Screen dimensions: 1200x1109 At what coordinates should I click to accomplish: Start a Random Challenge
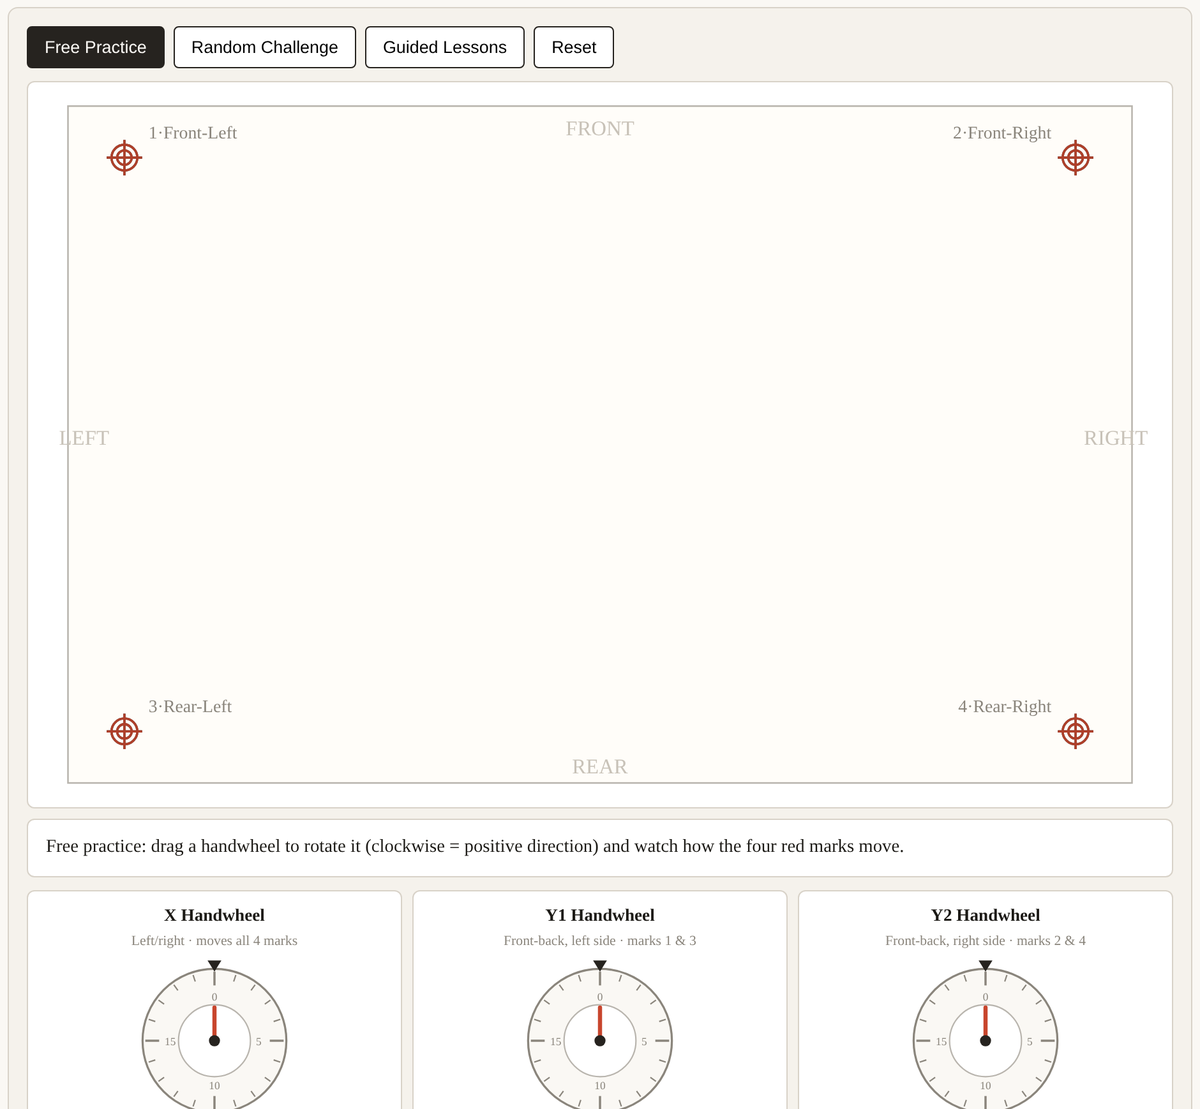[265, 47]
